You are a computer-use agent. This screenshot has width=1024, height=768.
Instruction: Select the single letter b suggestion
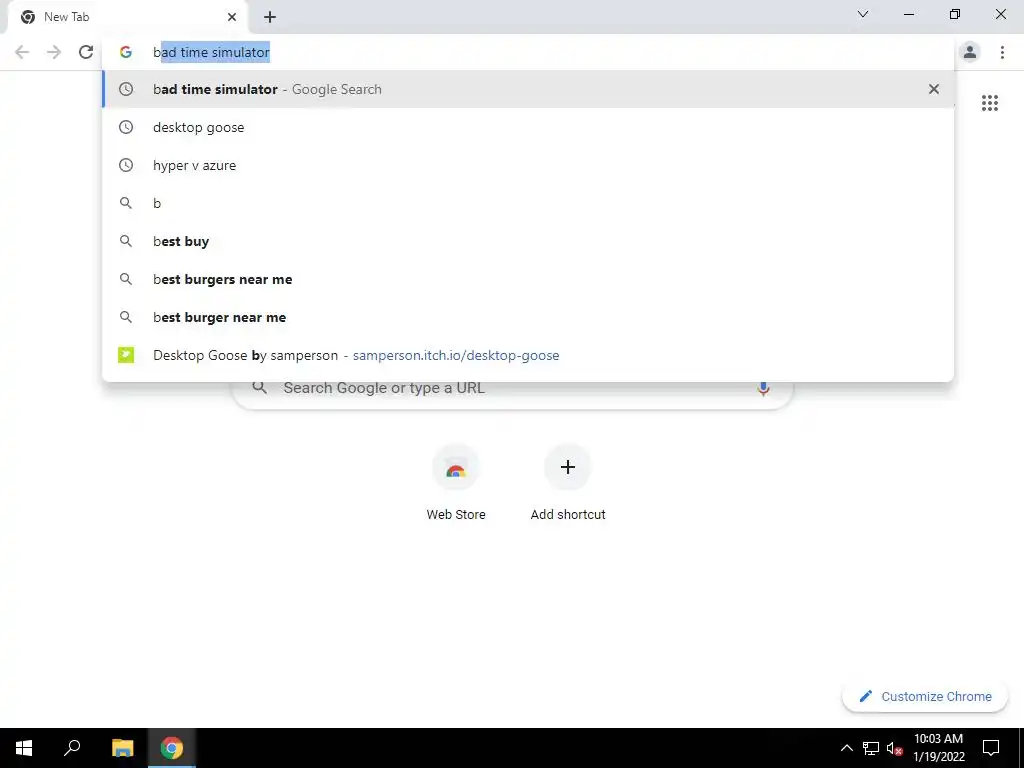pyautogui.click(x=528, y=203)
